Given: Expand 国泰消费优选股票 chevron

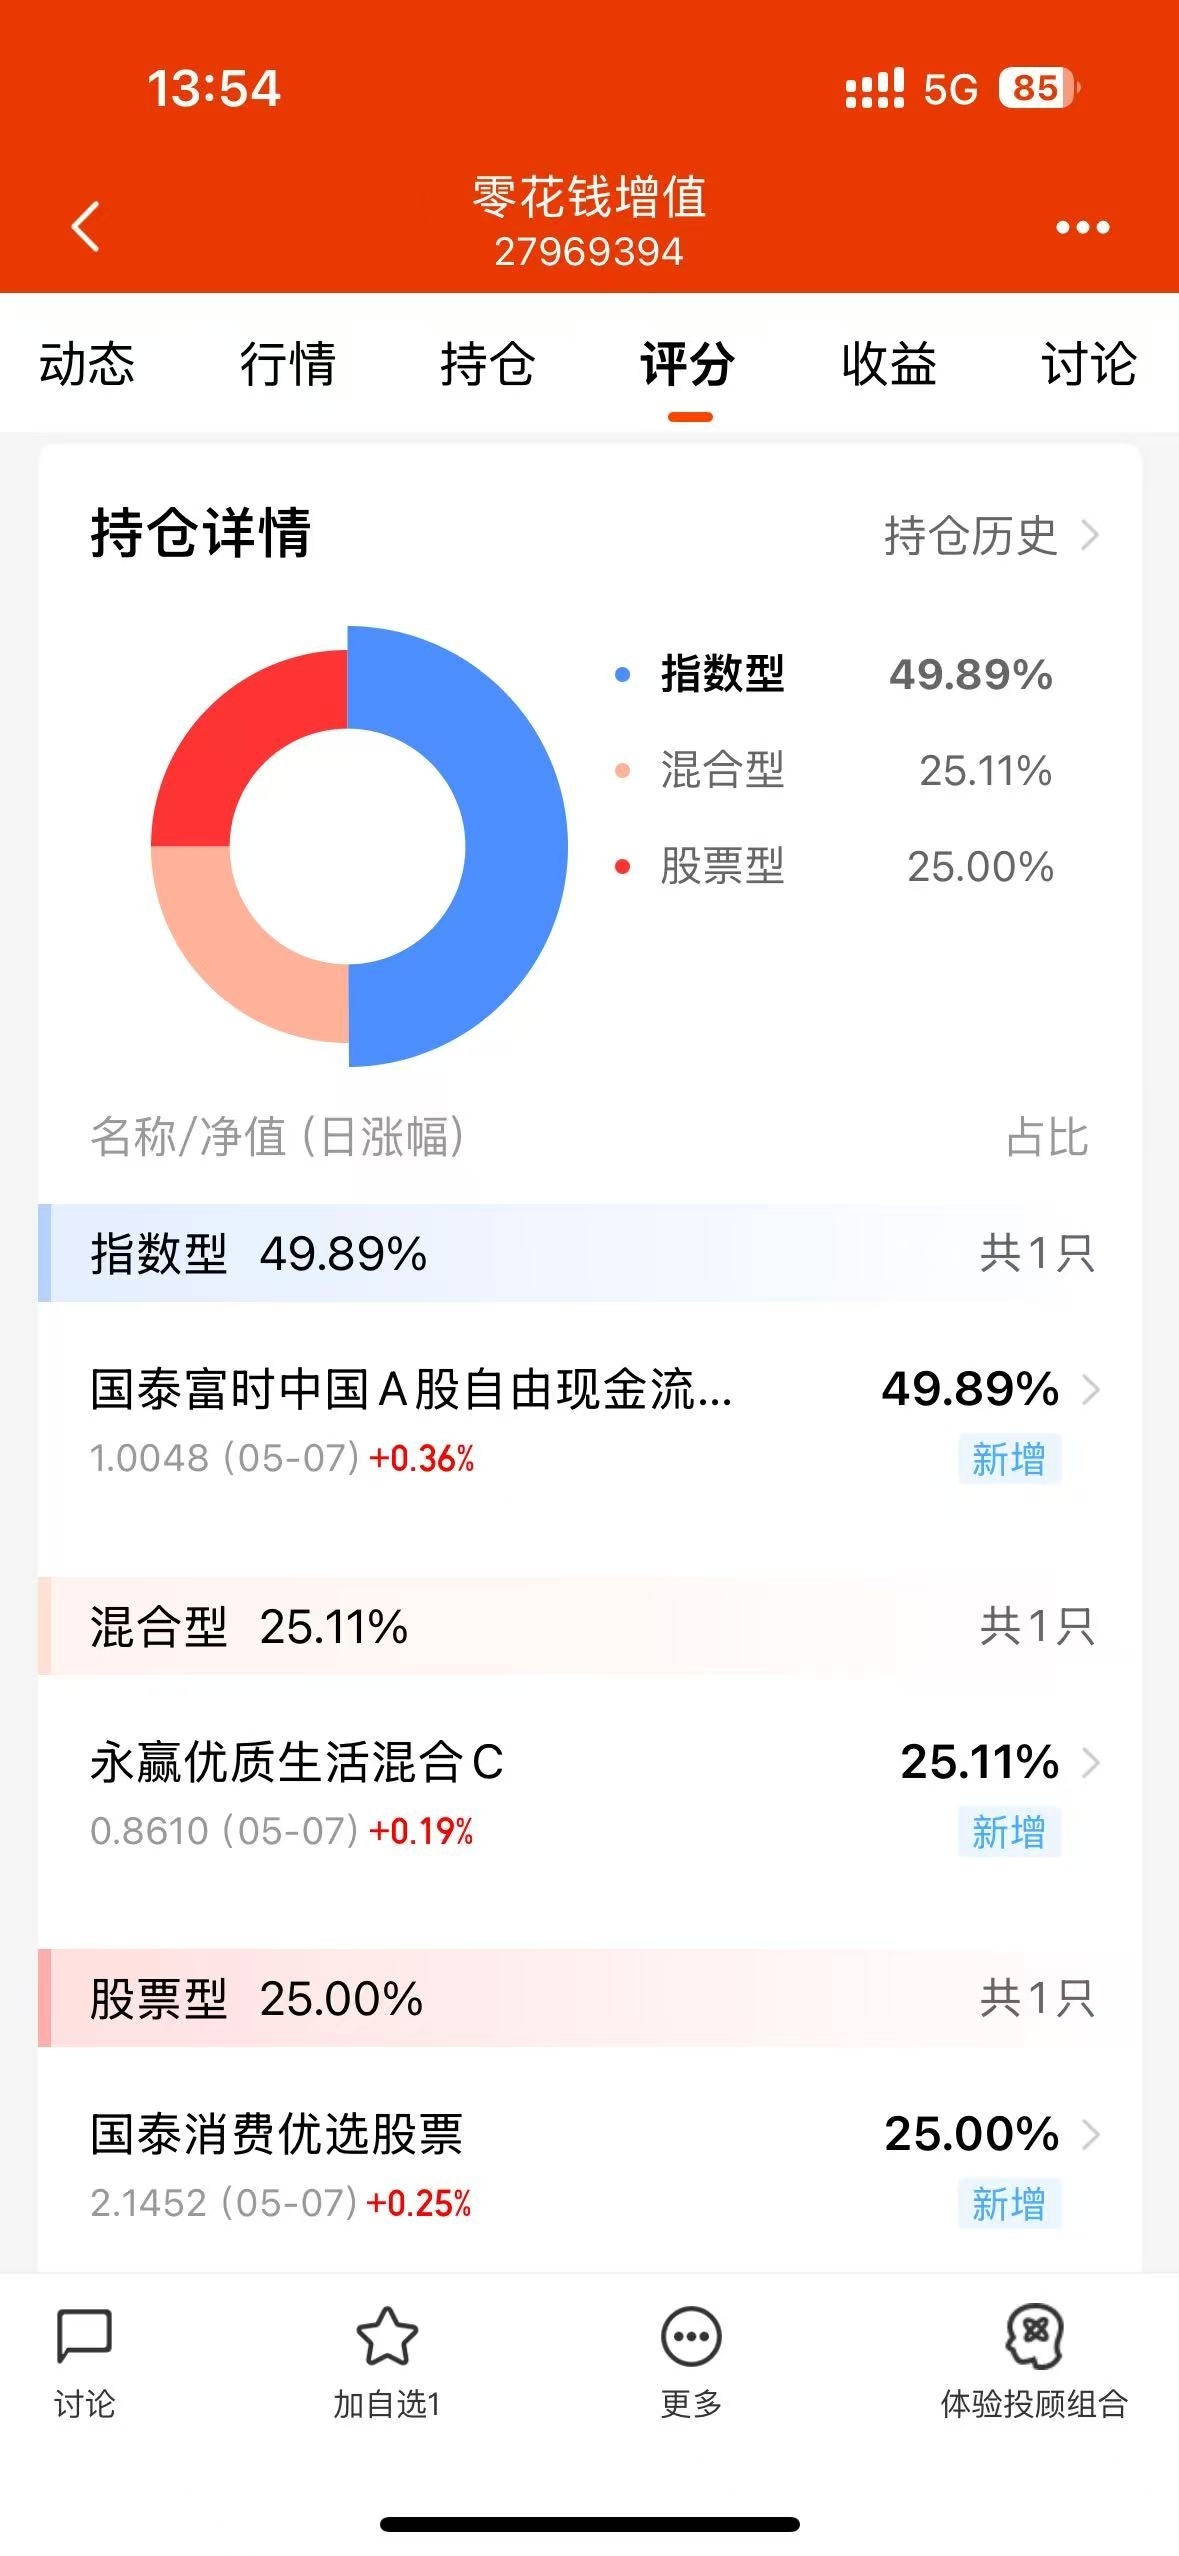Looking at the screenshot, I should (x=1091, y=2134).
